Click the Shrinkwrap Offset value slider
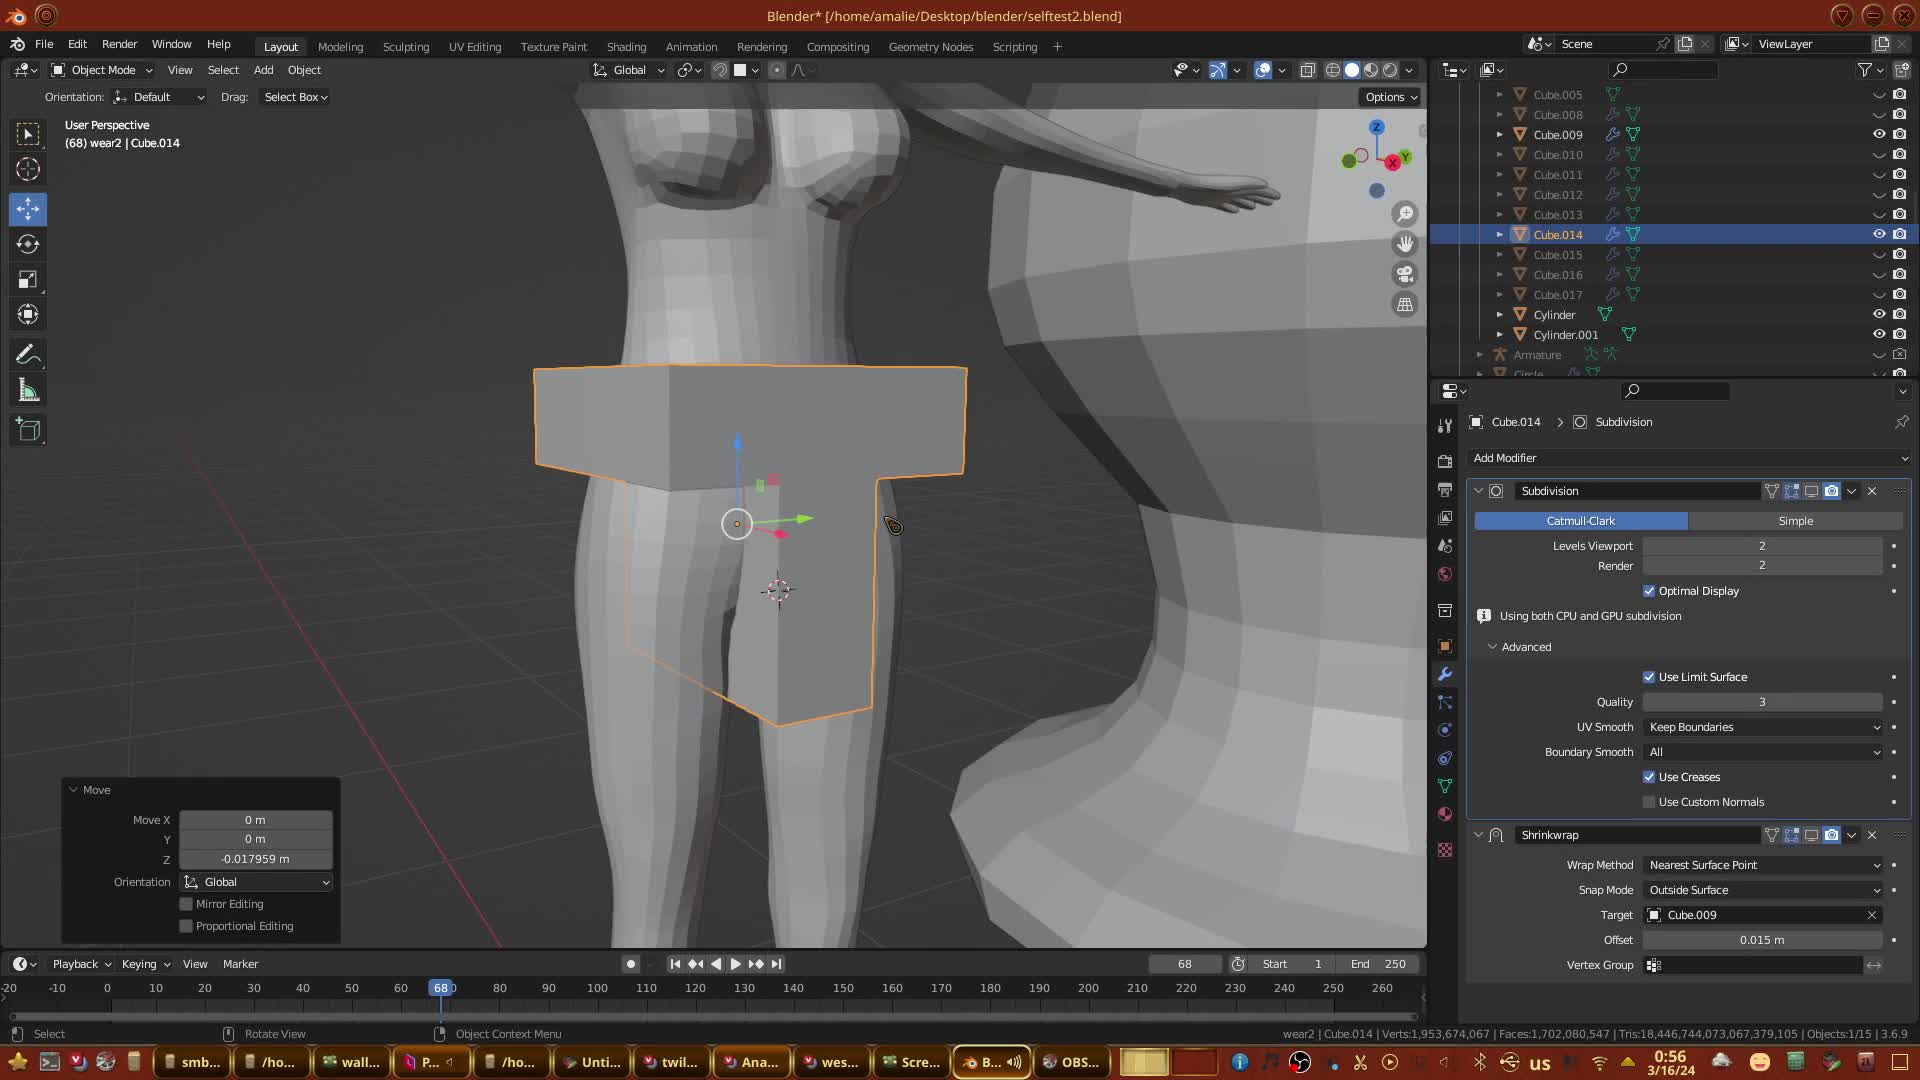 (1761, 940)
